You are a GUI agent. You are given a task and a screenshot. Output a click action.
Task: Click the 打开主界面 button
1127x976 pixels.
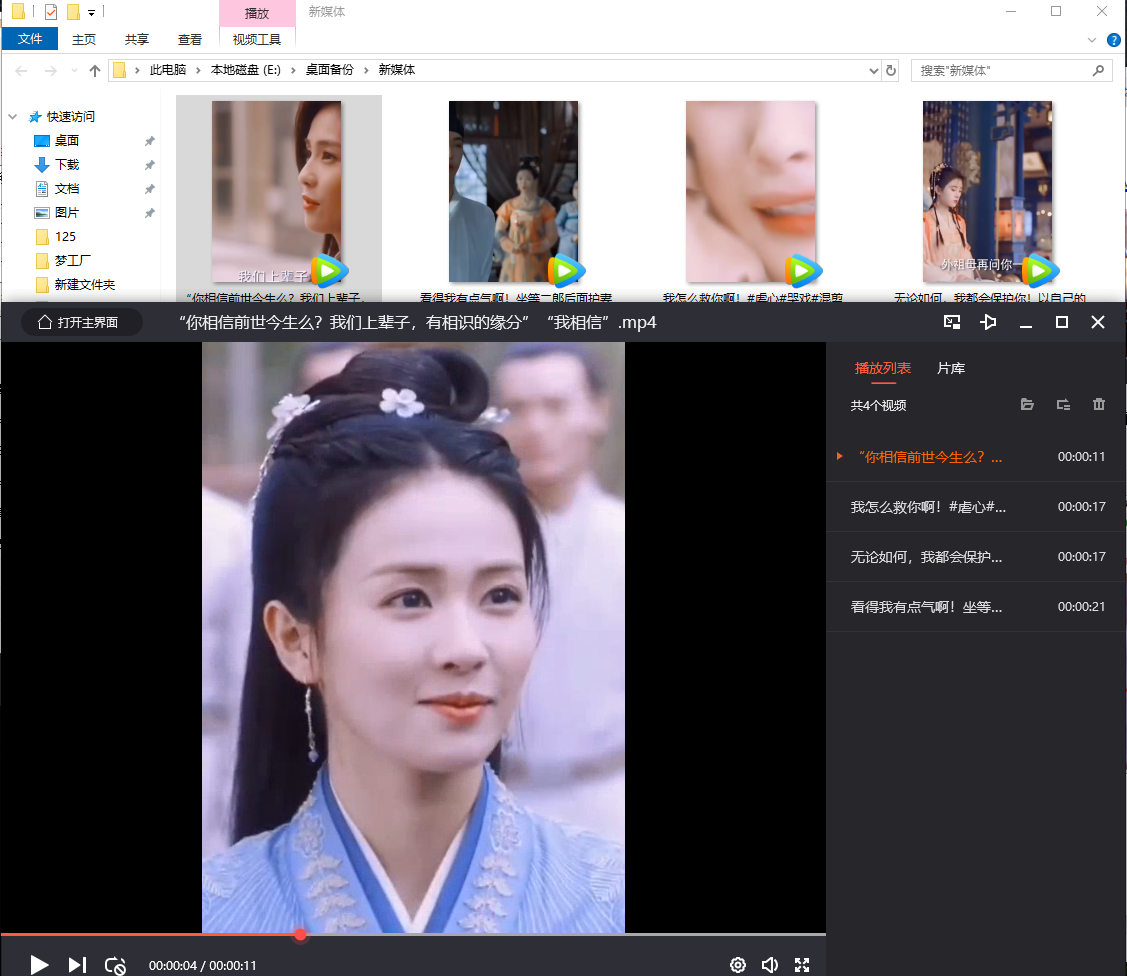click(82, 323)
